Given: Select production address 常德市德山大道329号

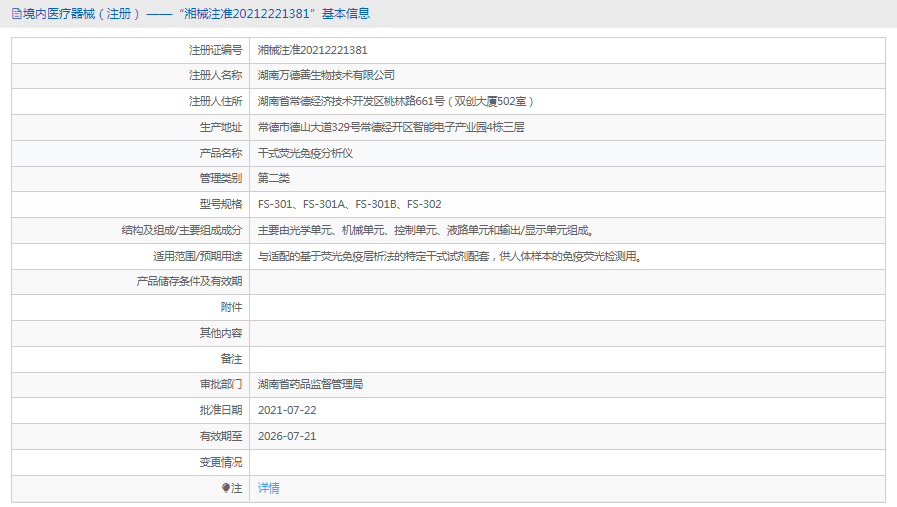Looking at the screenshot, I should 391,127.
